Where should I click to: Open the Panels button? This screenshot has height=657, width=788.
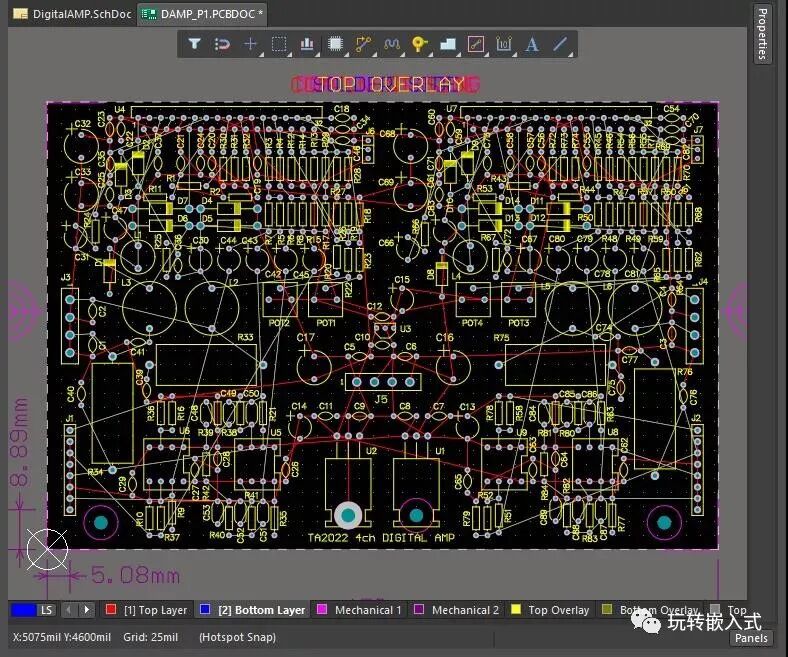[751, 638]
